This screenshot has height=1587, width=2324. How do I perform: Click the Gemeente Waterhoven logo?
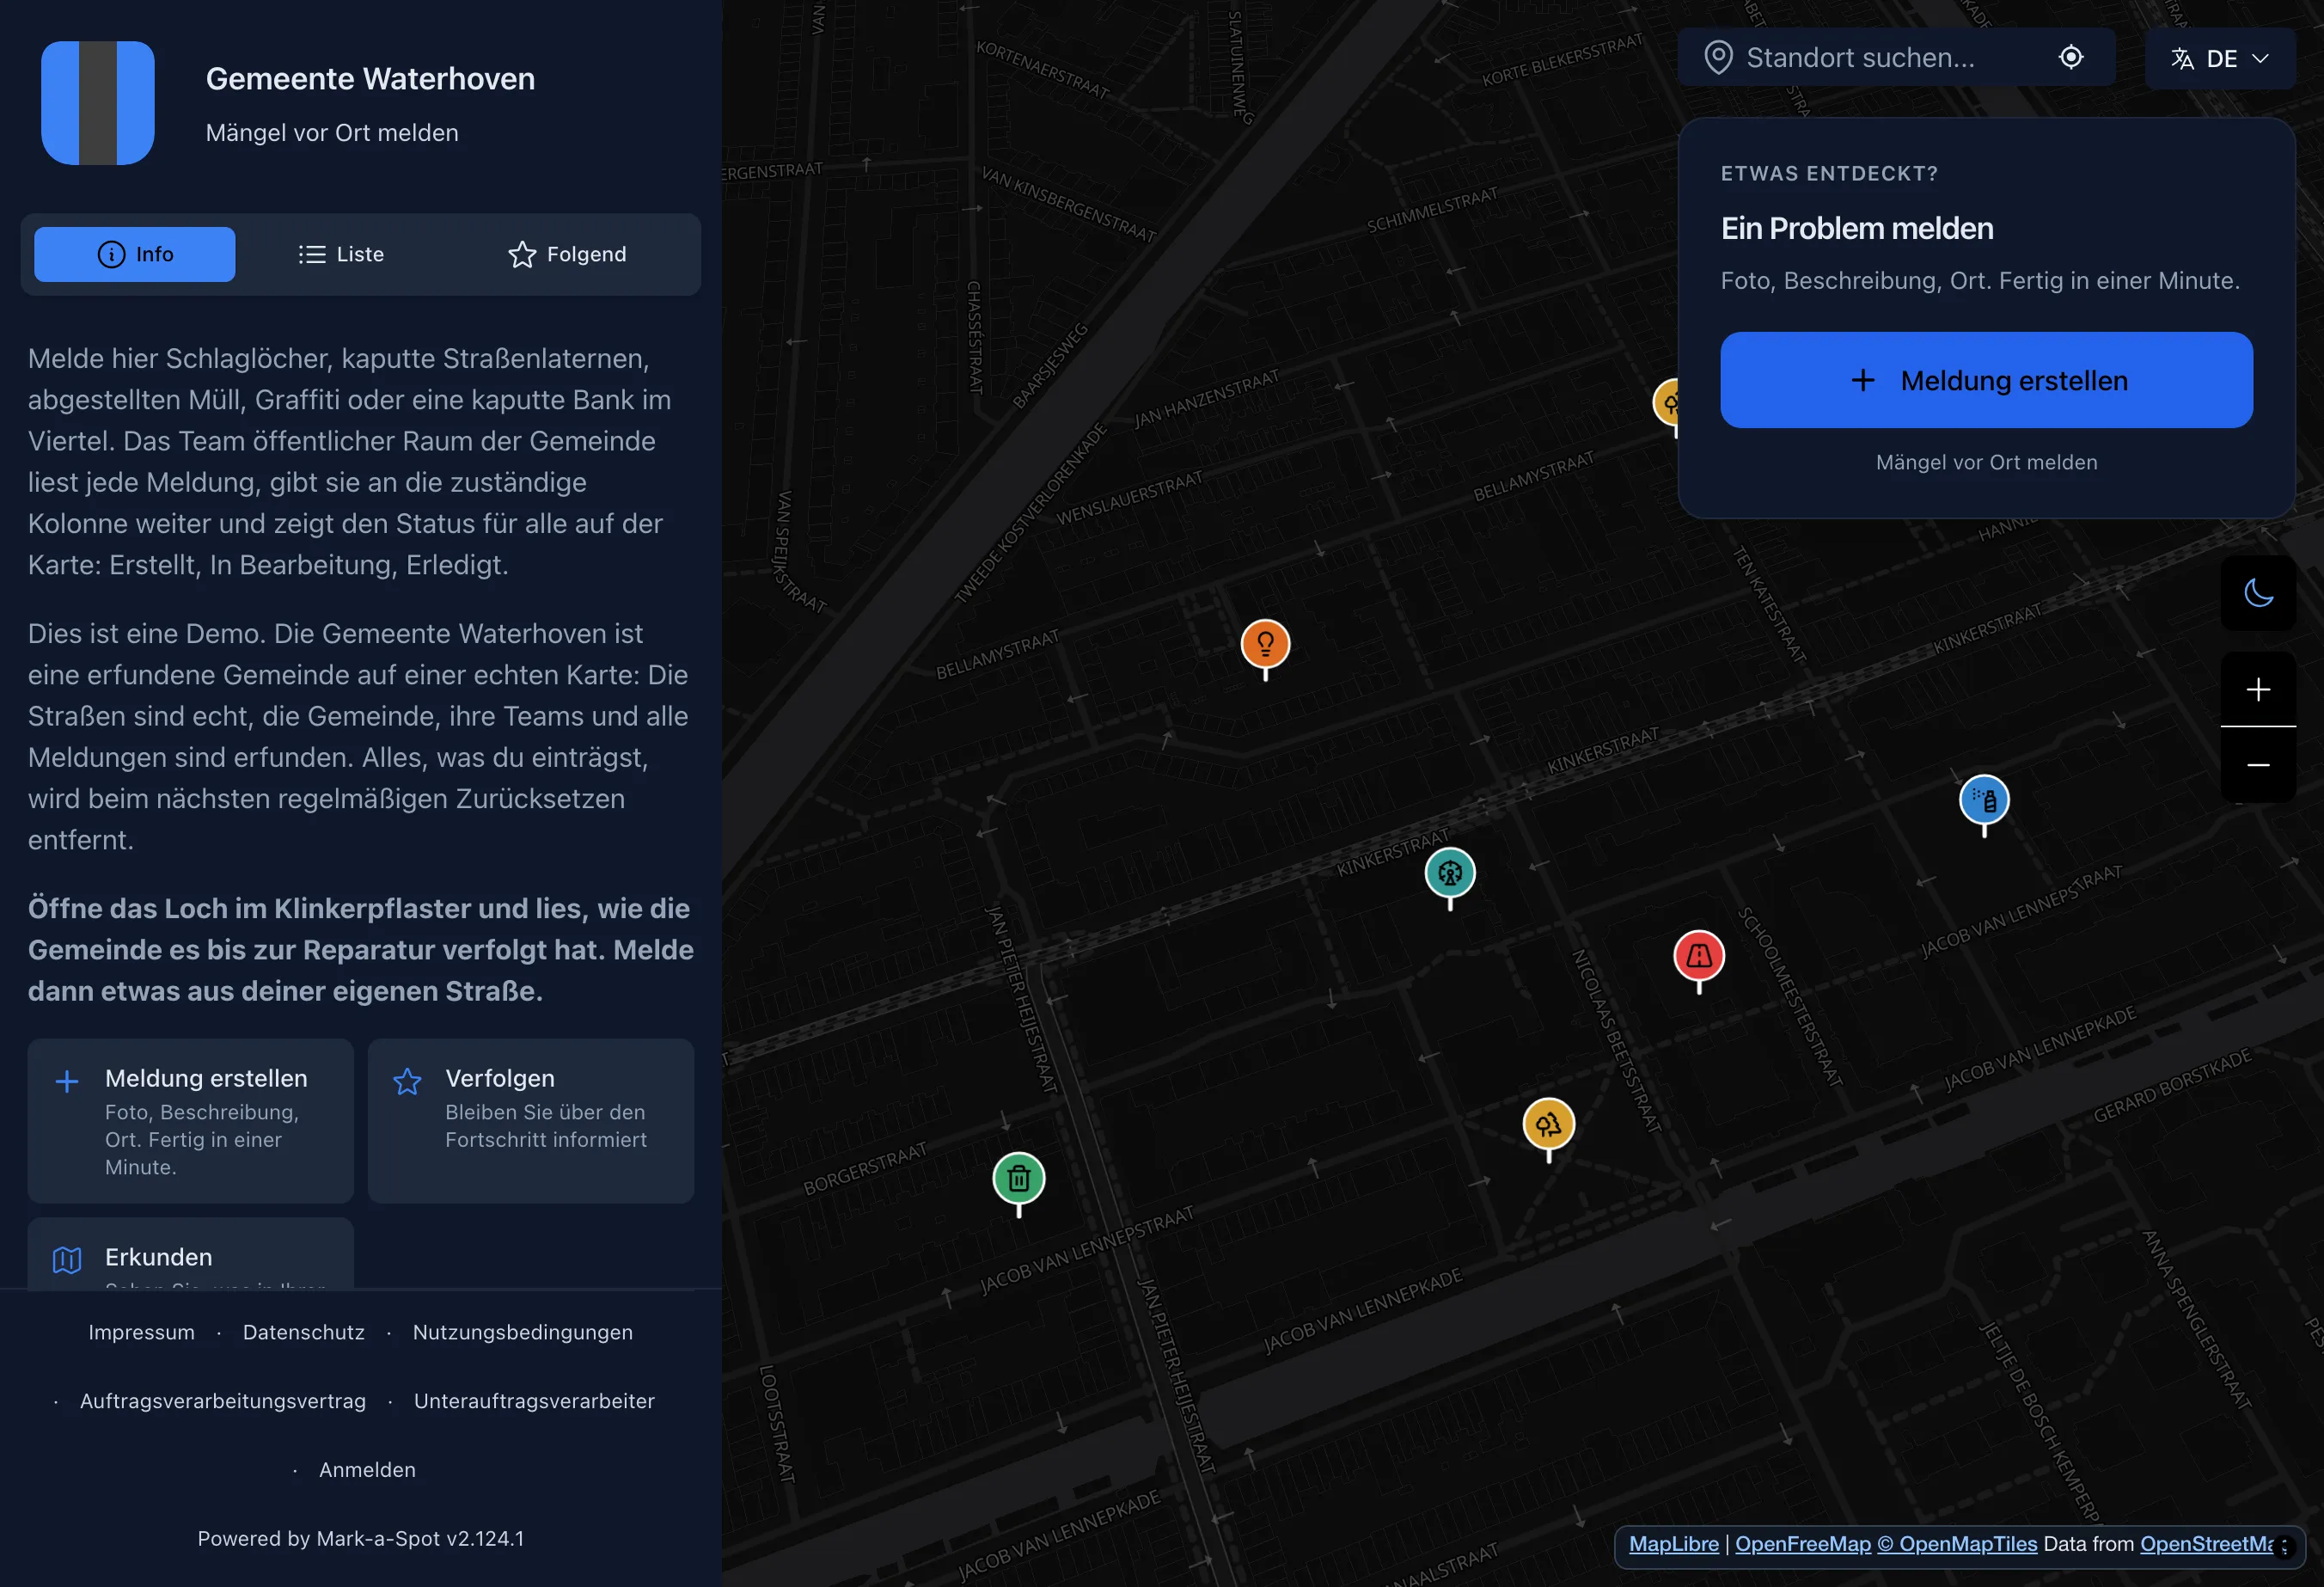pos(97,102)
